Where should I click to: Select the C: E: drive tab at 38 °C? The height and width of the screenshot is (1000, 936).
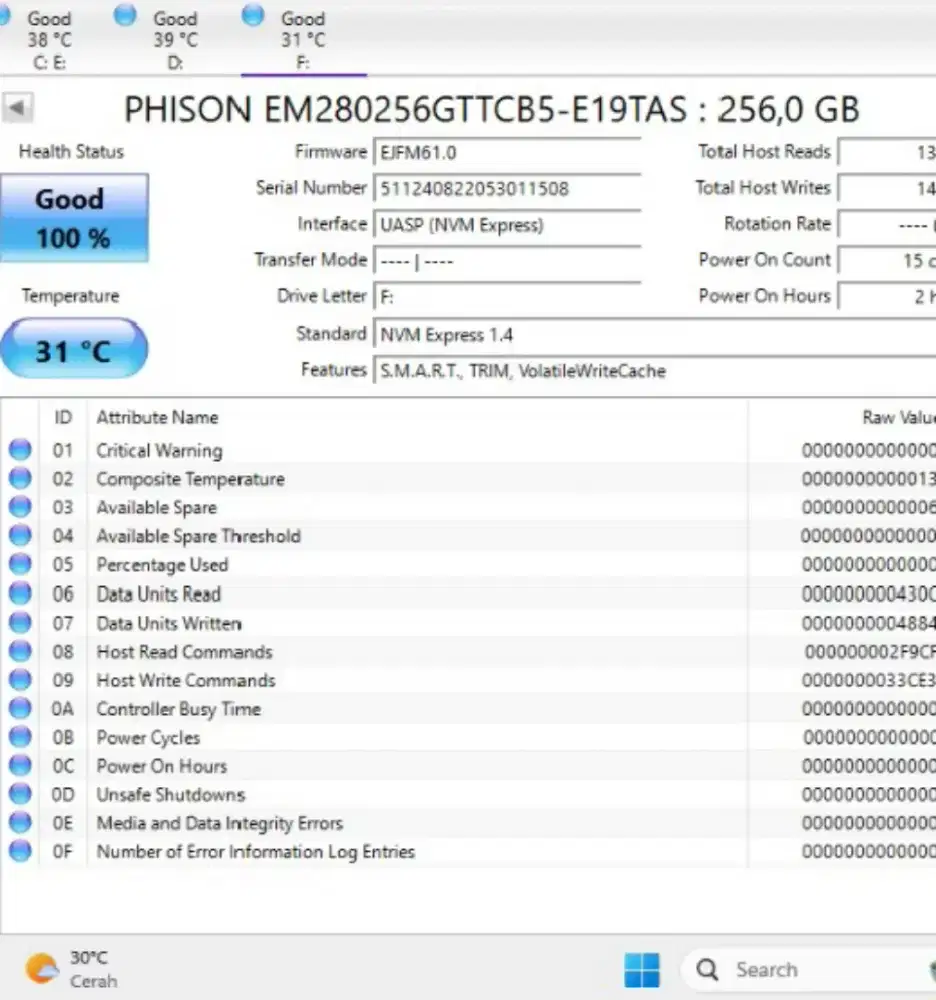pyautogui.click(x=48, y=40)
